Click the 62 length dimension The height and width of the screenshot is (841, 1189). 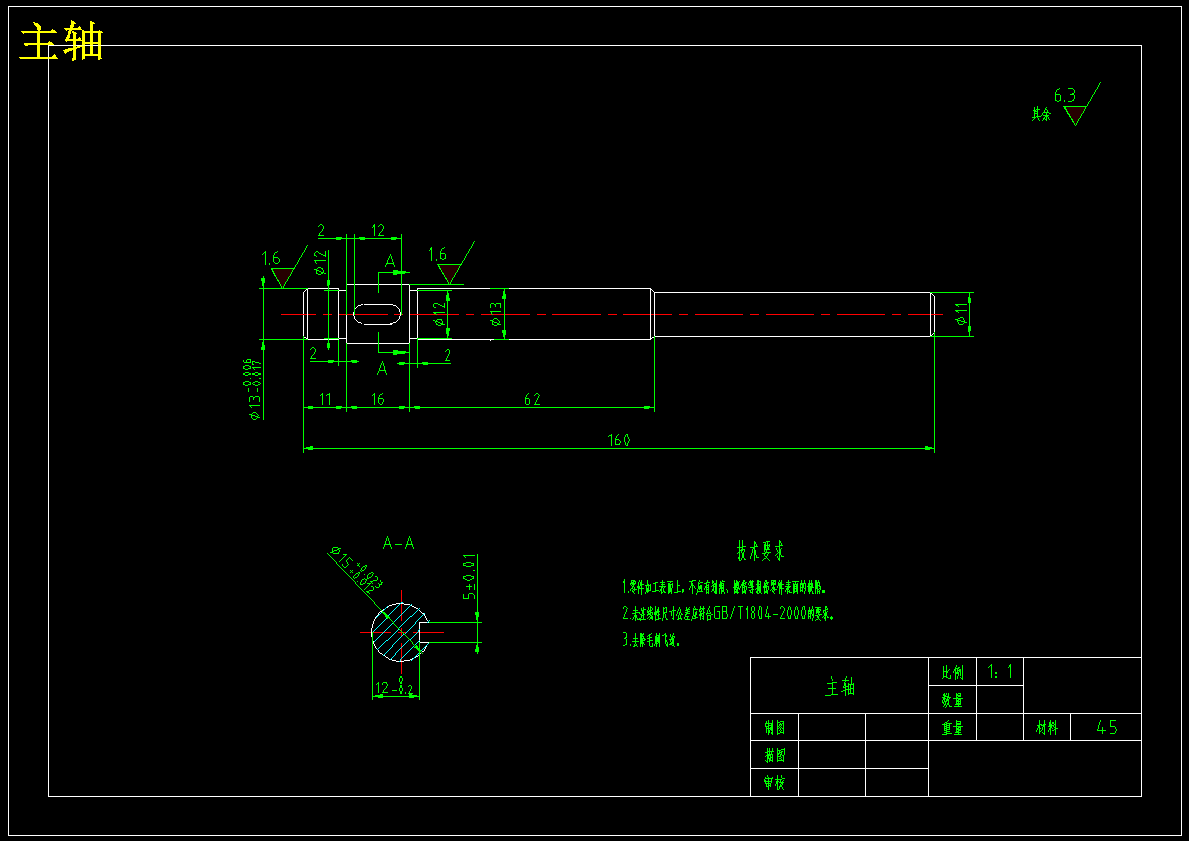tap(532, 399)
